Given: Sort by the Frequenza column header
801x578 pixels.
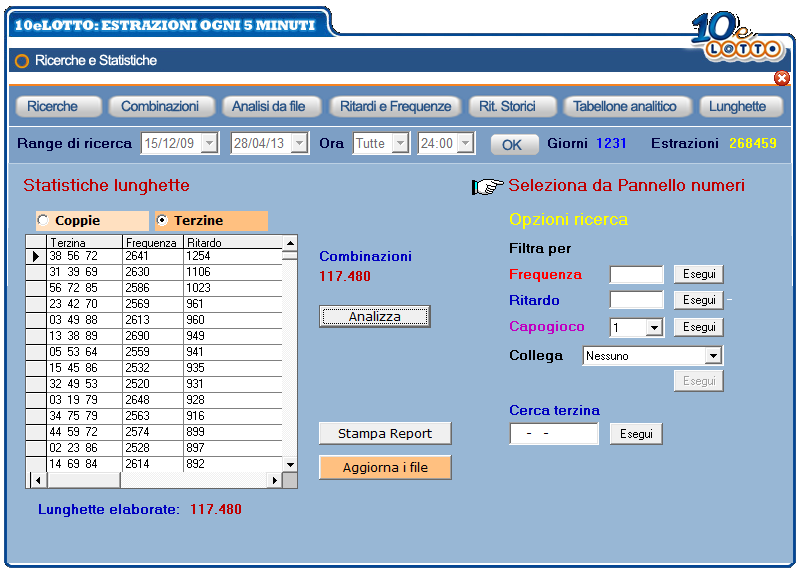Looking at the screenshot, I should (x=153, y=242).
